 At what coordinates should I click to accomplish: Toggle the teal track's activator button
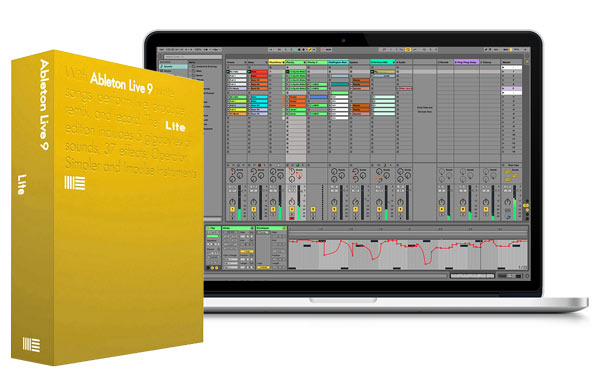[379, 209]
